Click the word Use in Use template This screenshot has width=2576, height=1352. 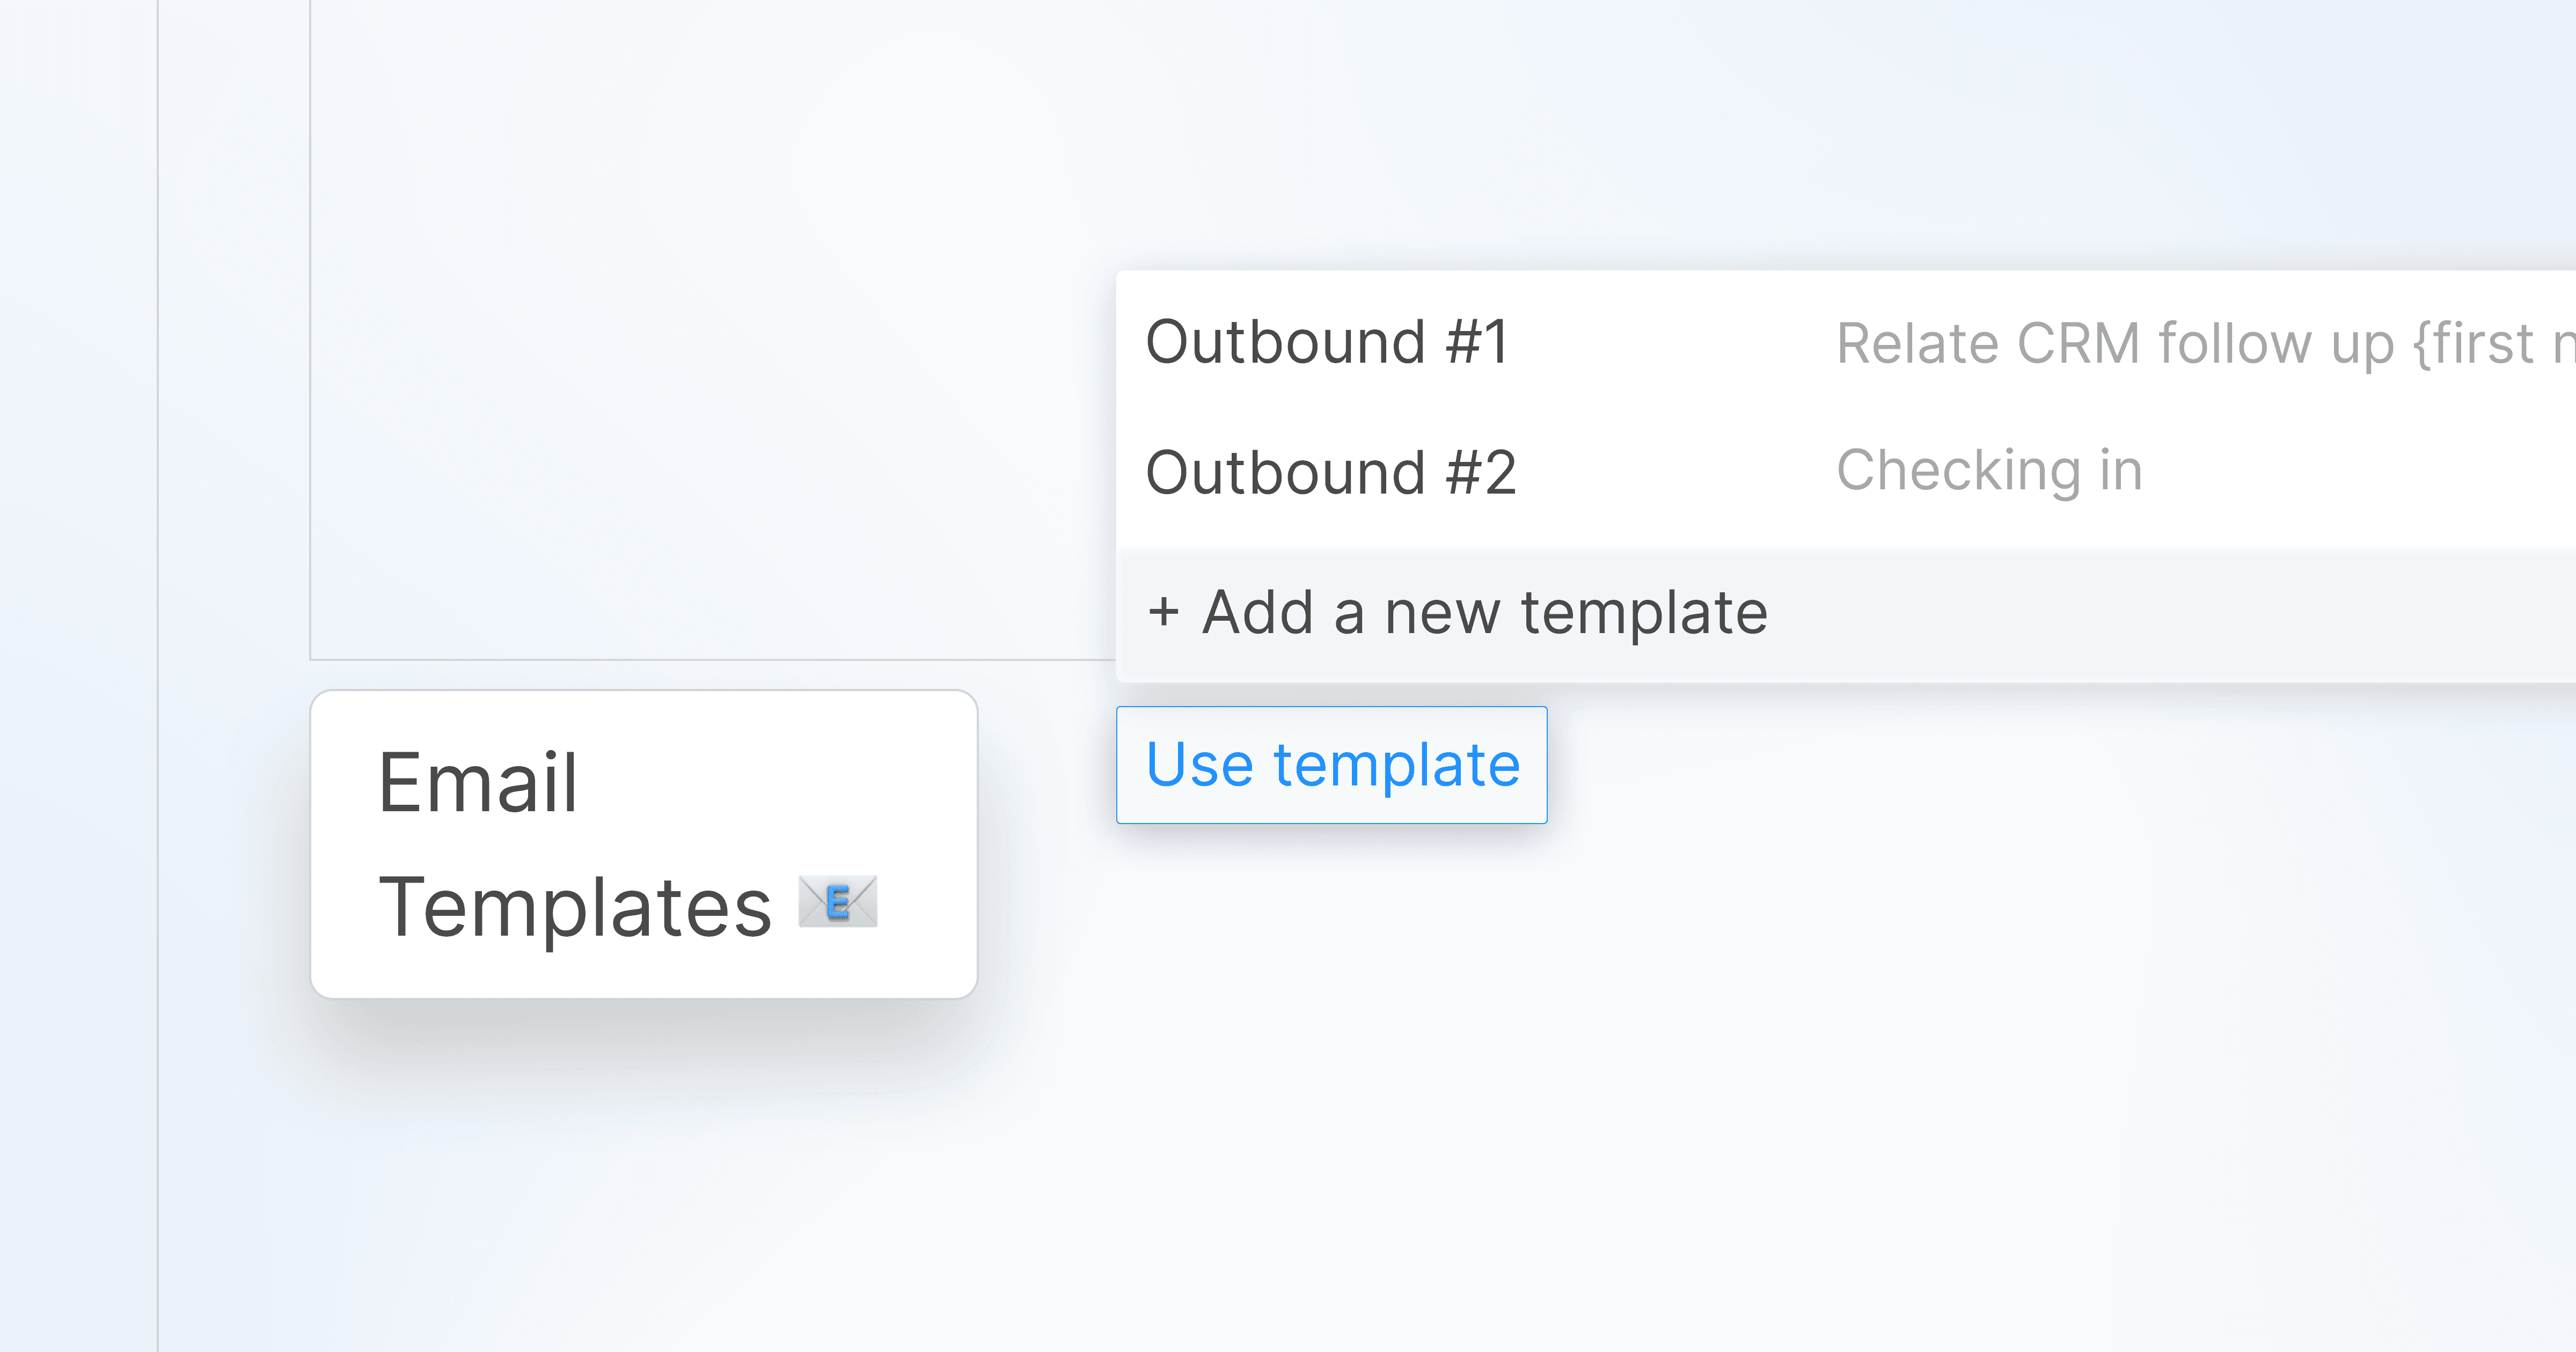(1199, 765)
